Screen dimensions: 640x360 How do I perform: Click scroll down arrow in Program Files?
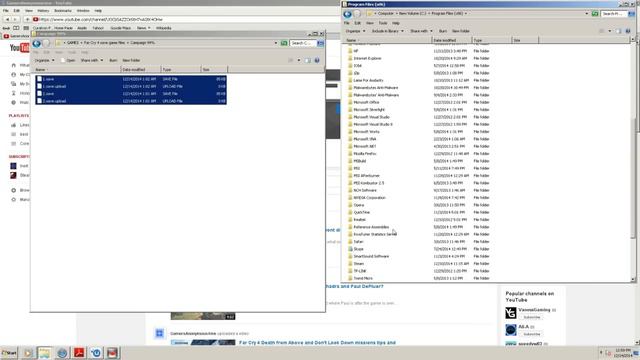[633, 280]
